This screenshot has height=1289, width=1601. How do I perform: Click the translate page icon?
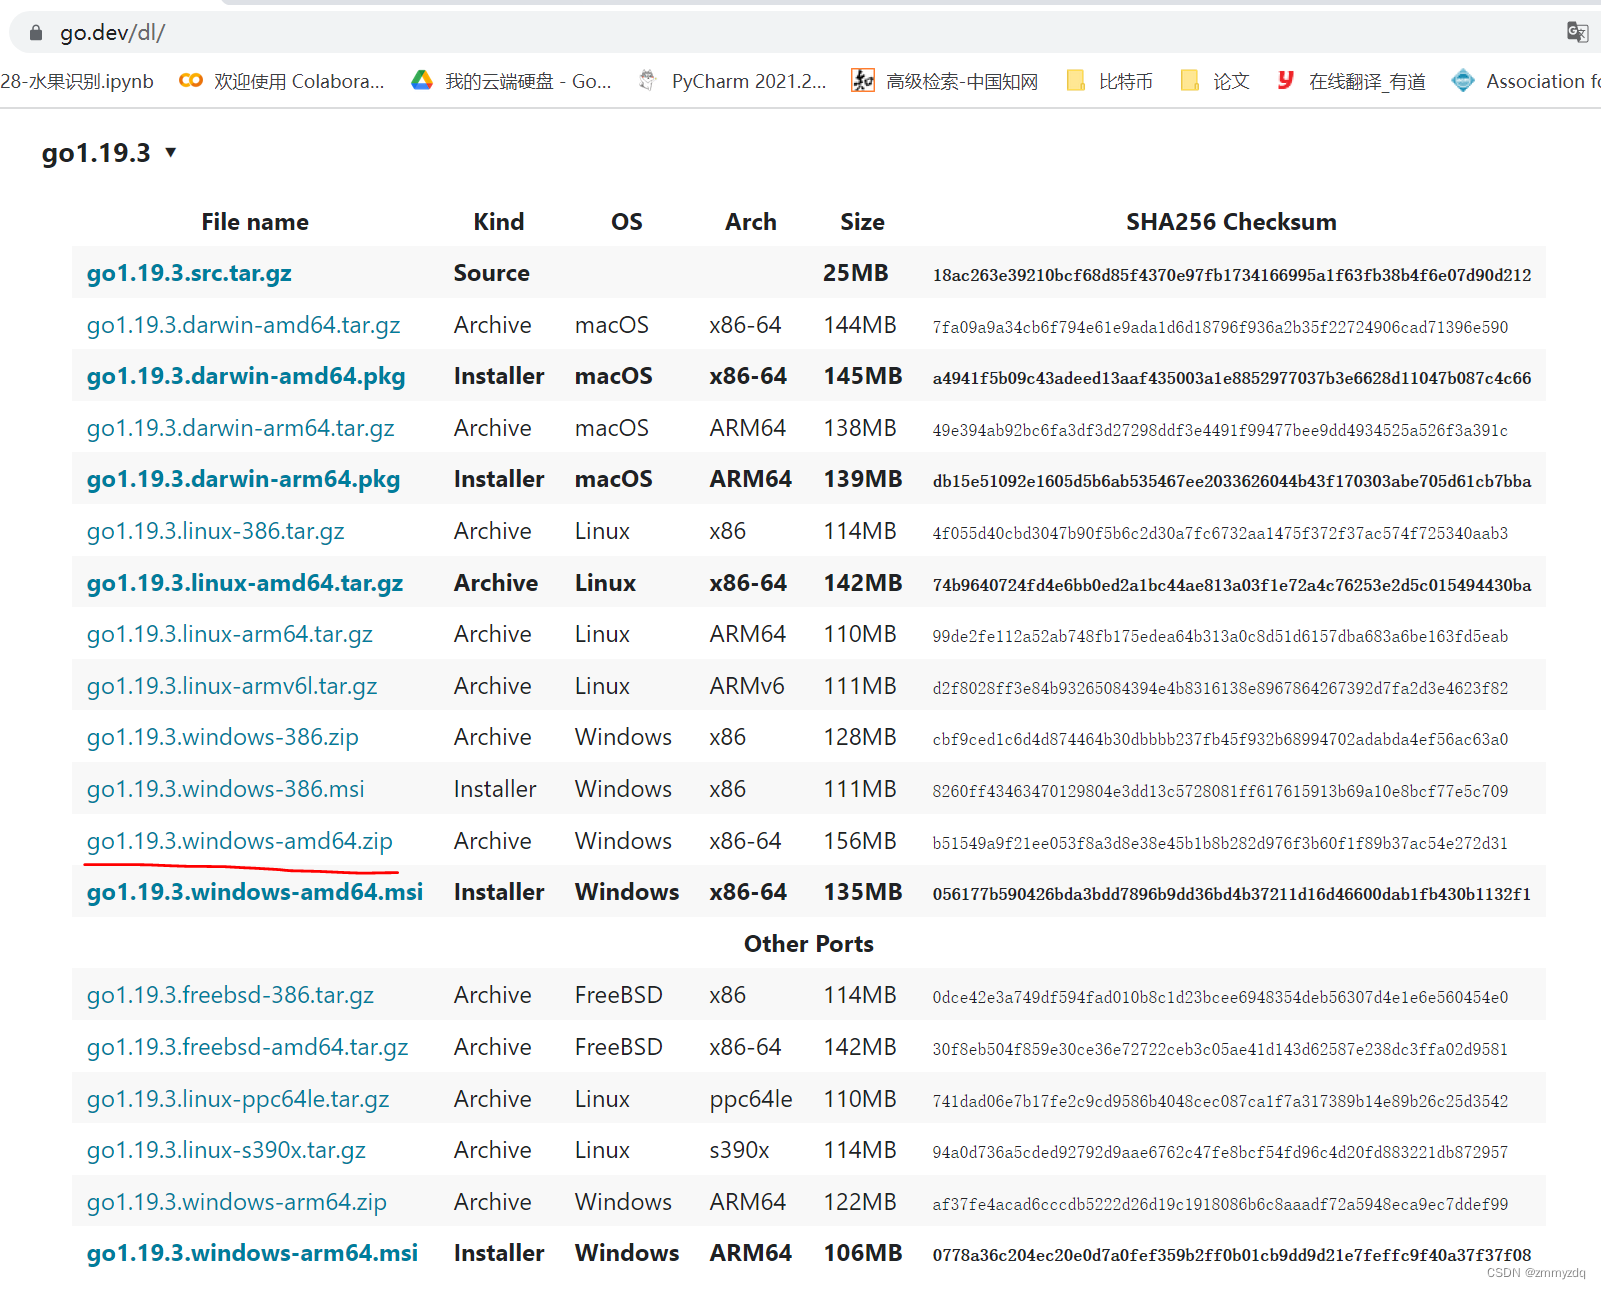(x=1577, y=32)
